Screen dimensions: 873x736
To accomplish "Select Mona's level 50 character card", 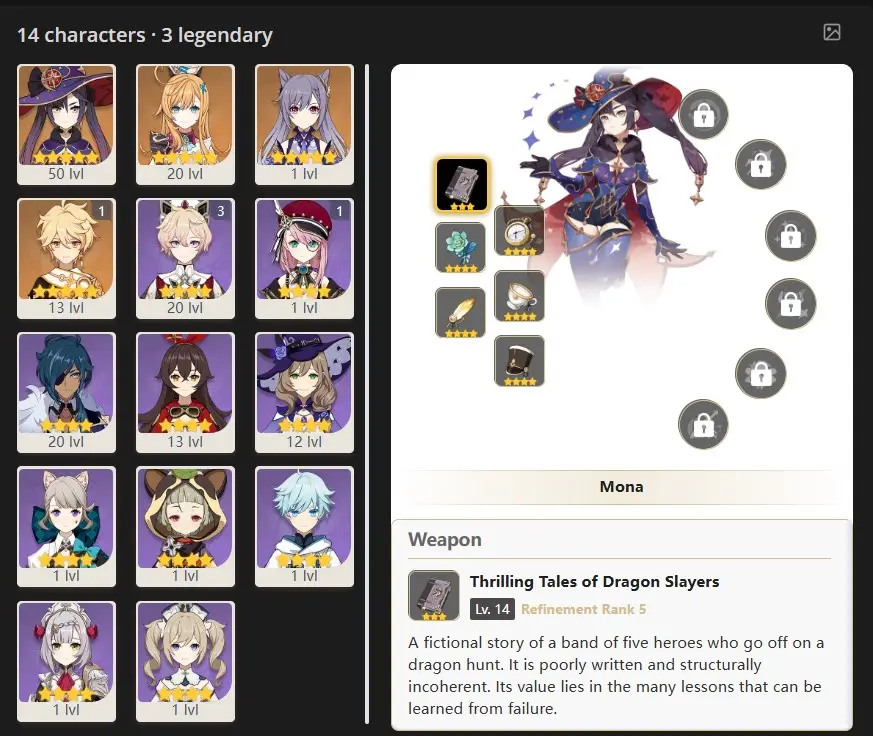I will click(x=67, y=125).
